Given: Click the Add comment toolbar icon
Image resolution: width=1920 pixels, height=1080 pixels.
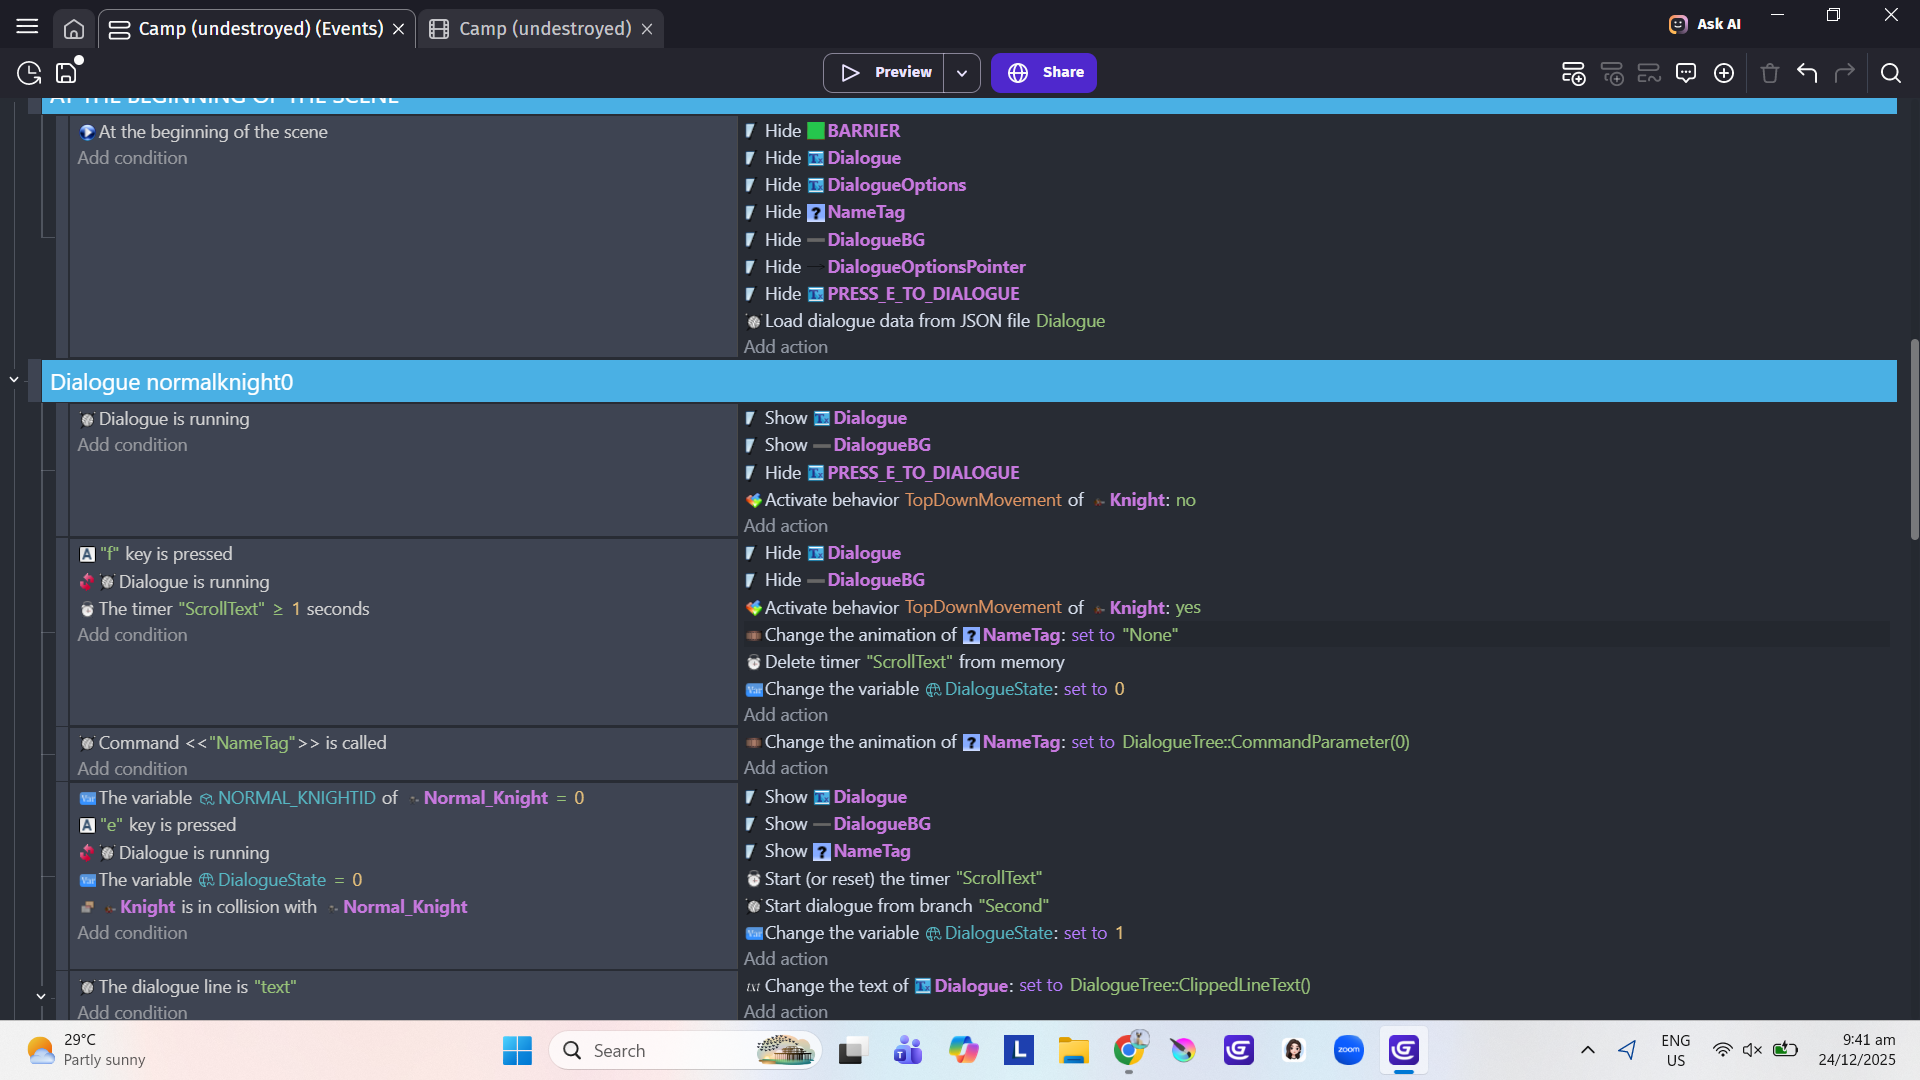Looking at the screenshot, I should [1686, 73].
